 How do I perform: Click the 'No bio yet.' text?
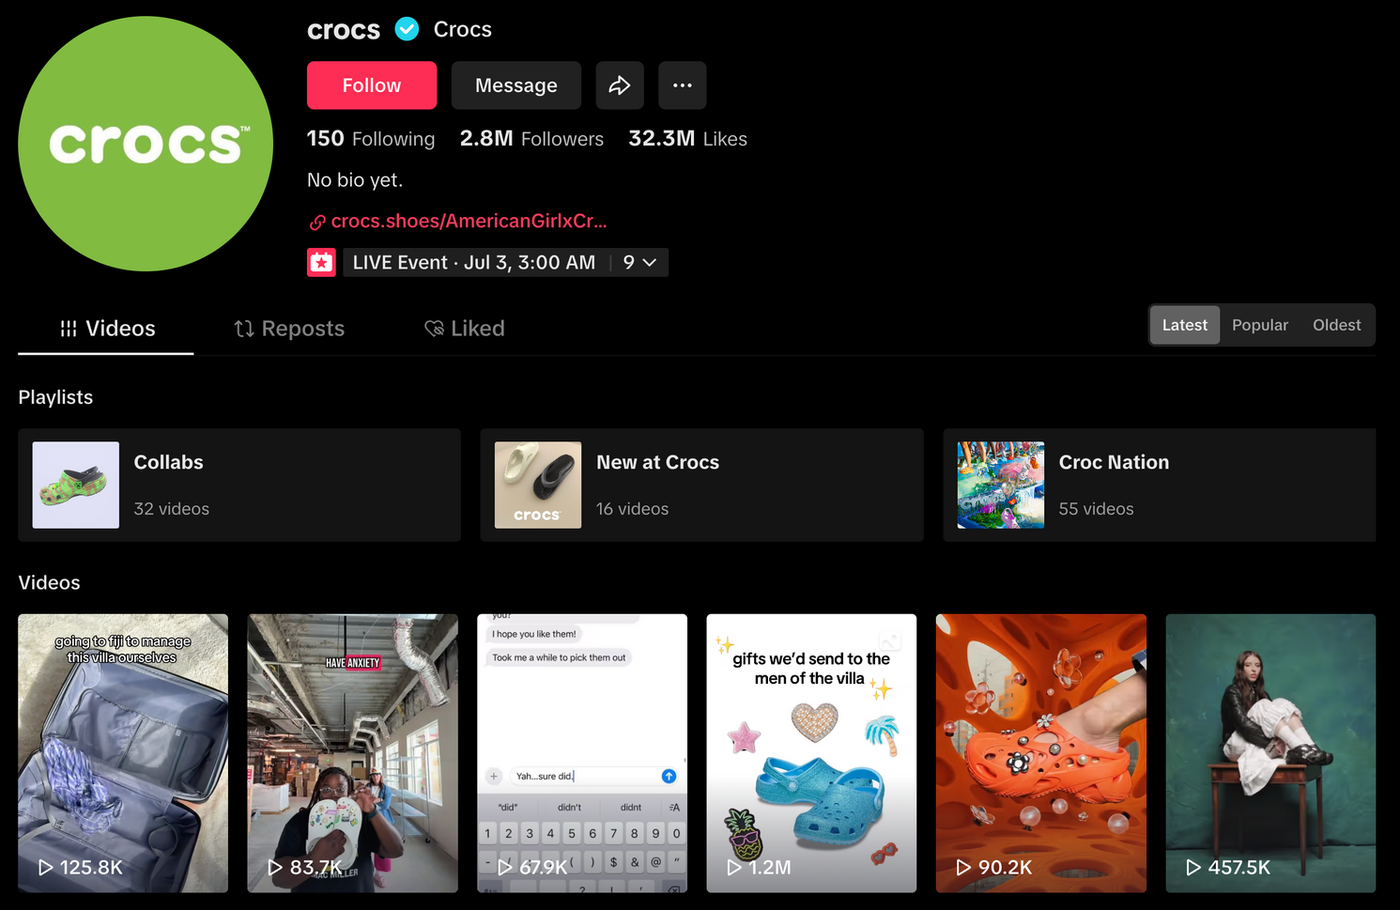pos(355,180)
